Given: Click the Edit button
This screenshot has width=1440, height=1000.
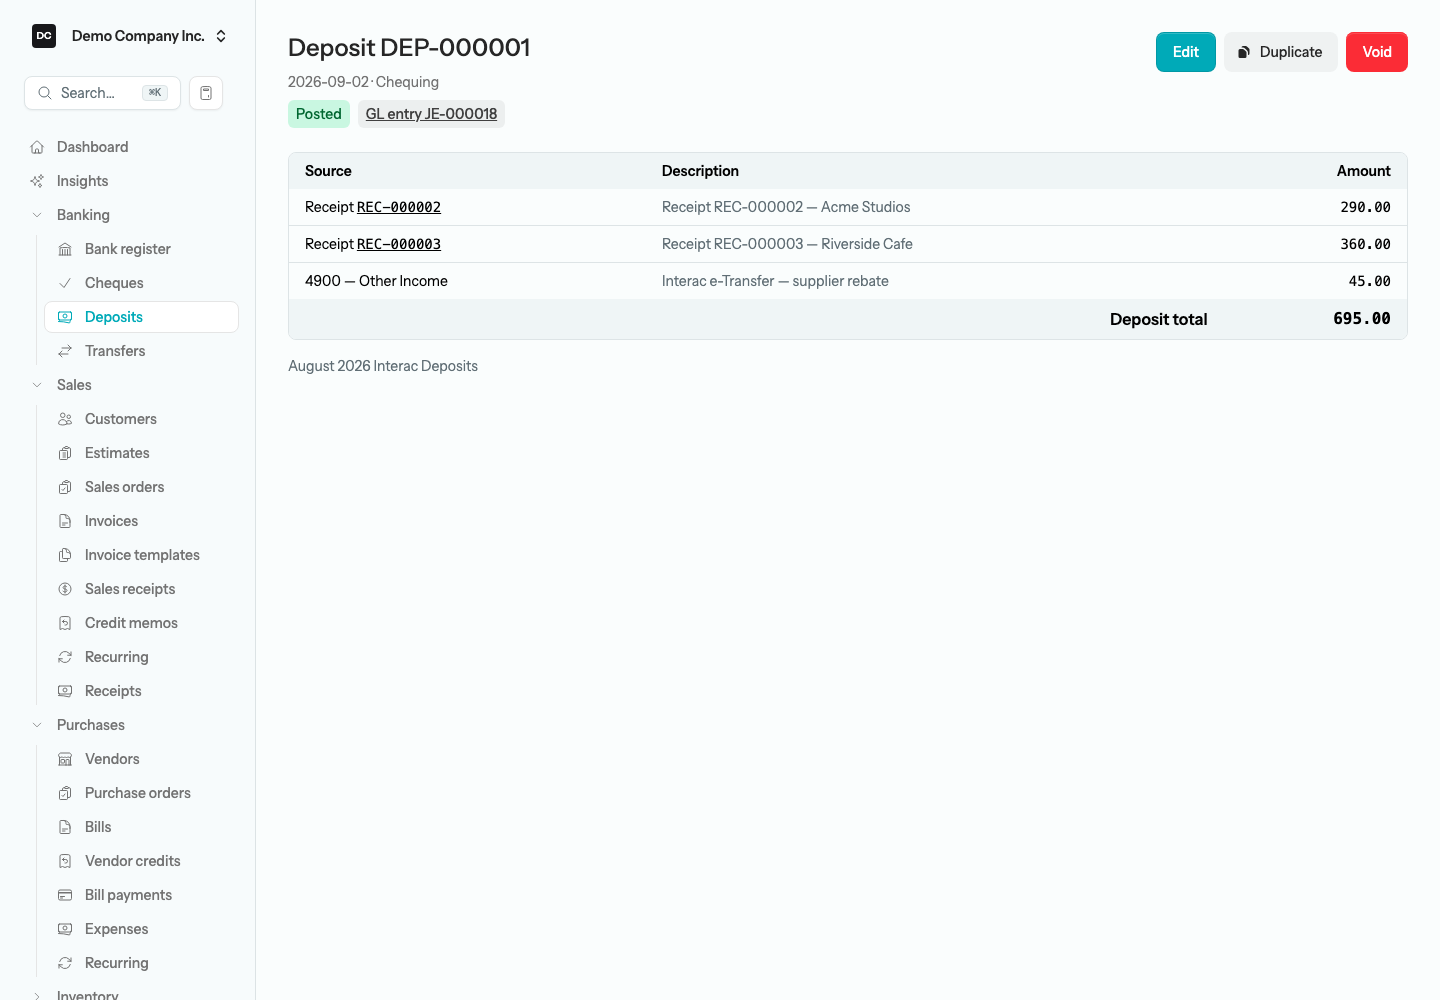Looking at the screenshot, I should coord(1186,52).
